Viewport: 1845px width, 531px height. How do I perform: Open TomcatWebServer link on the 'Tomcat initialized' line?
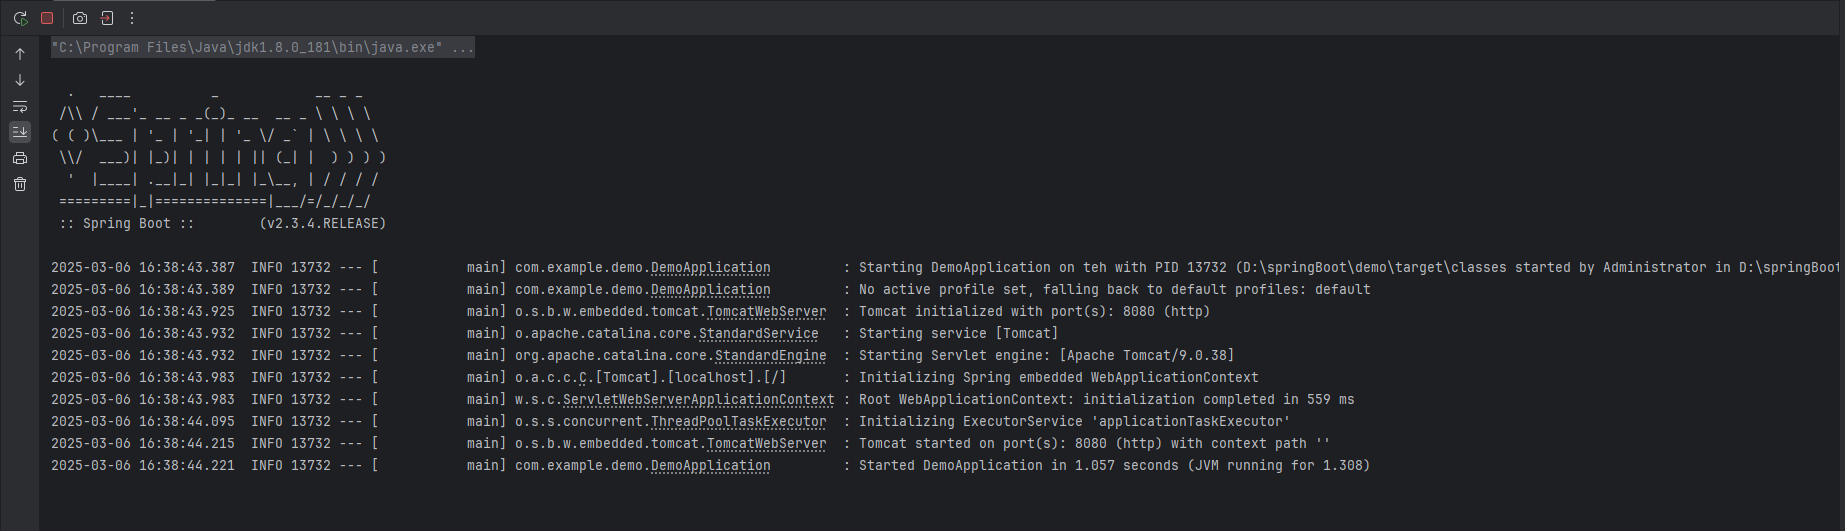(x=766, y=312)
